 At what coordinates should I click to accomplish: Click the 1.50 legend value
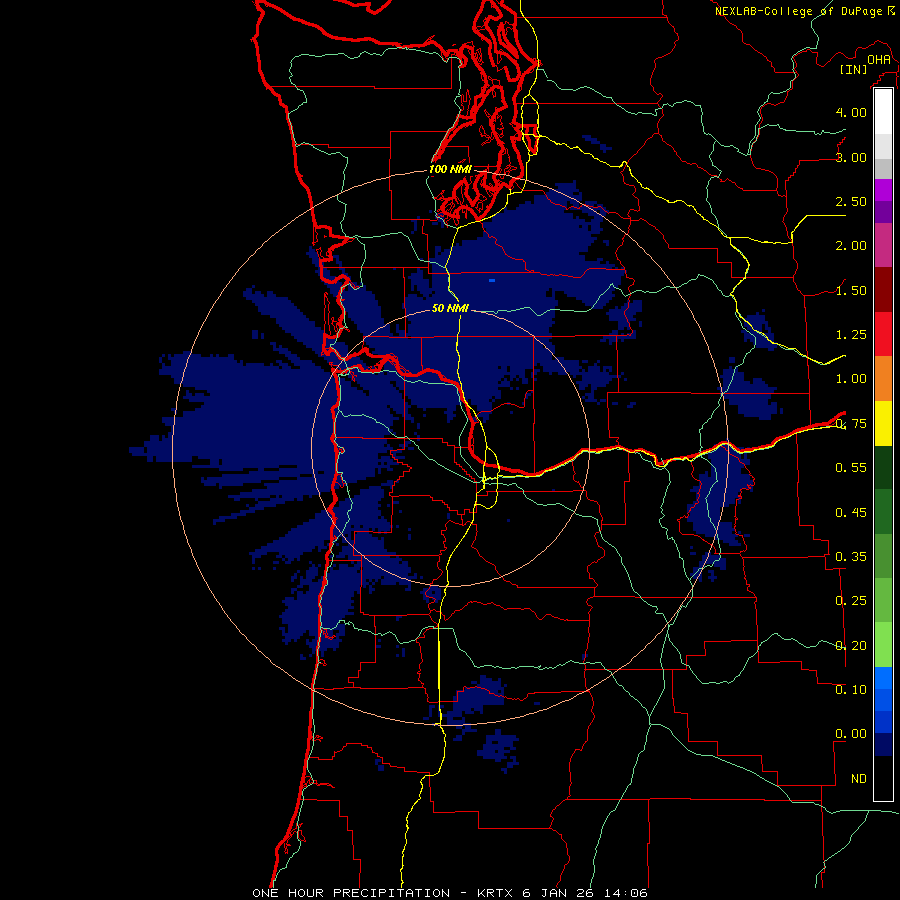pyautogui.click(x=851, y=290)
